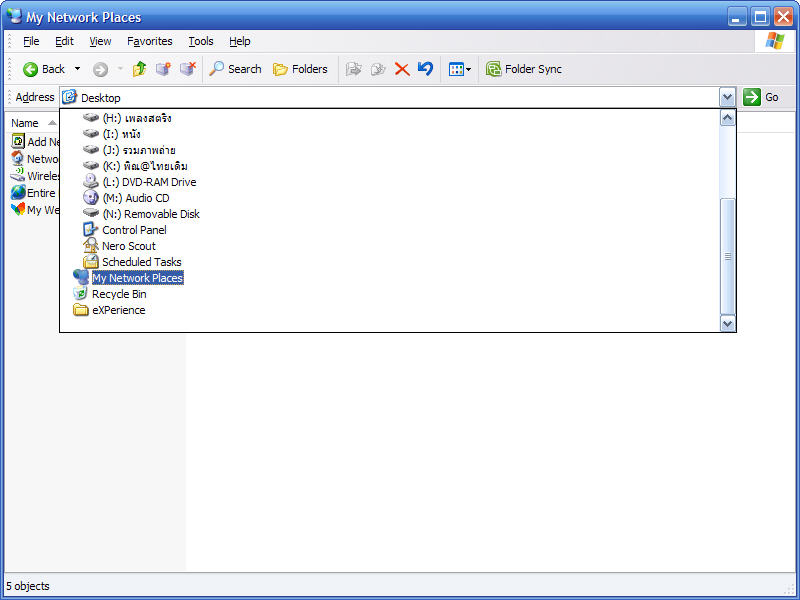800x600 pixels.
Task: Click the Scheduled Tasks icon
Action: [90, 262]
